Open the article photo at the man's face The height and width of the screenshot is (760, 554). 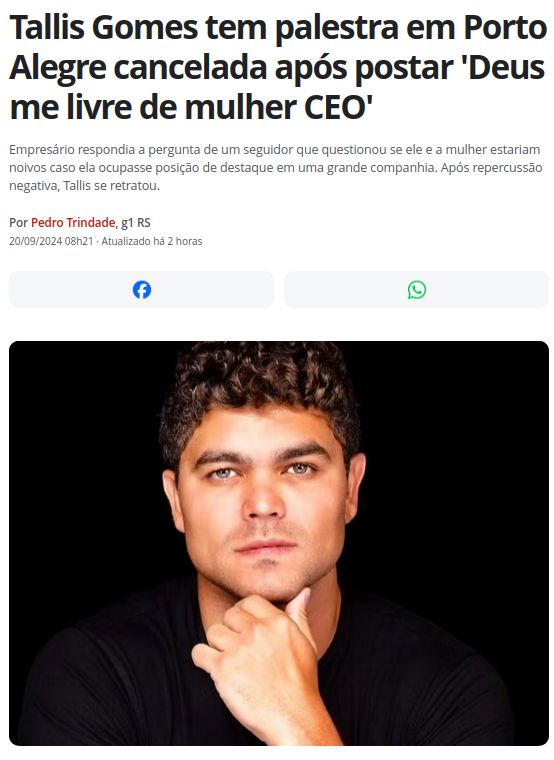point(263,499)
